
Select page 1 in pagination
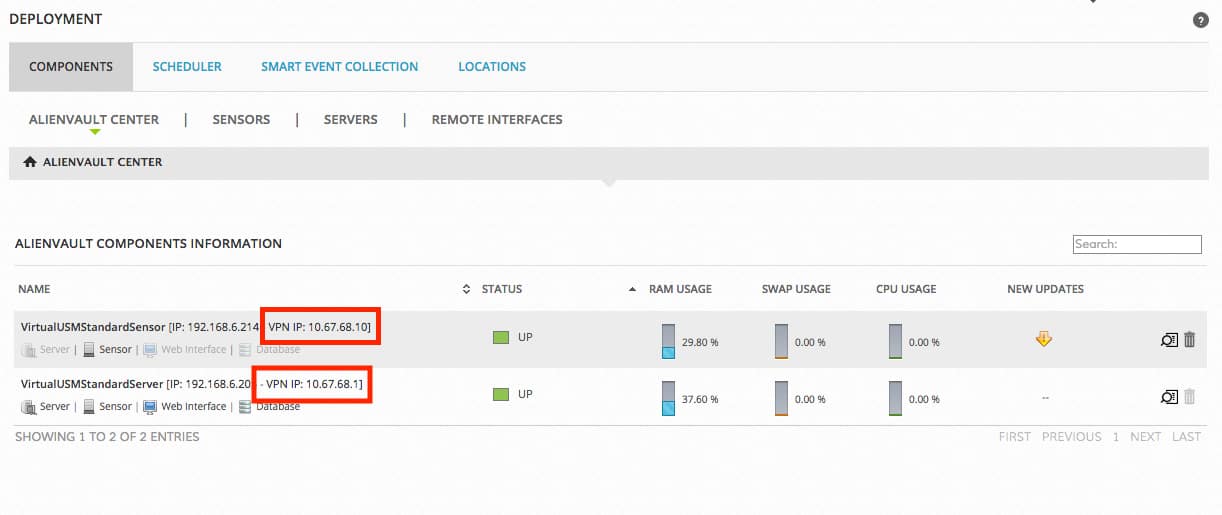pos(1116,437)
